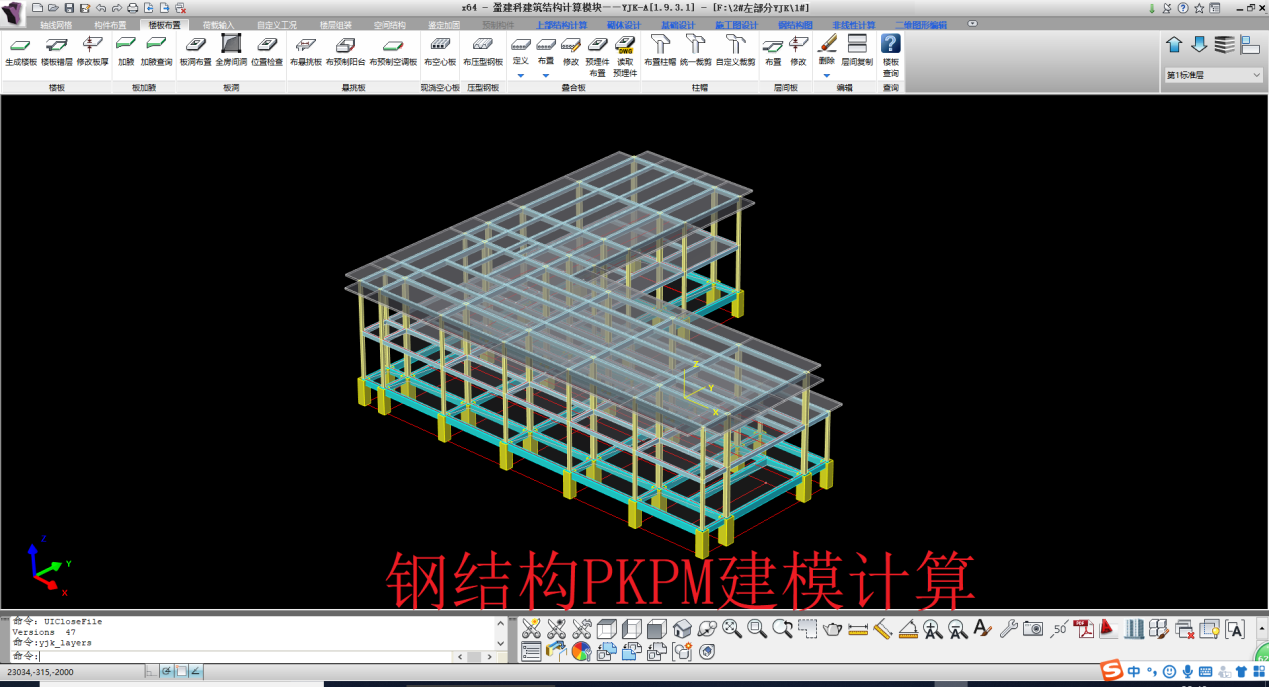This screenshot has width=1269, height=687.
Task: Select the 布压型钢板 profiled steel deck tool
Action: (x=483, y=51)
